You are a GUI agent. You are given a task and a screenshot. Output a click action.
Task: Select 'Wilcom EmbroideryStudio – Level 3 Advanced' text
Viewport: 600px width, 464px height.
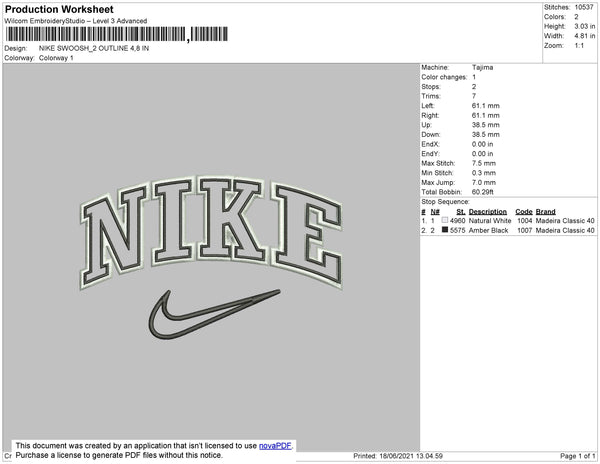[x=76, y=21]
